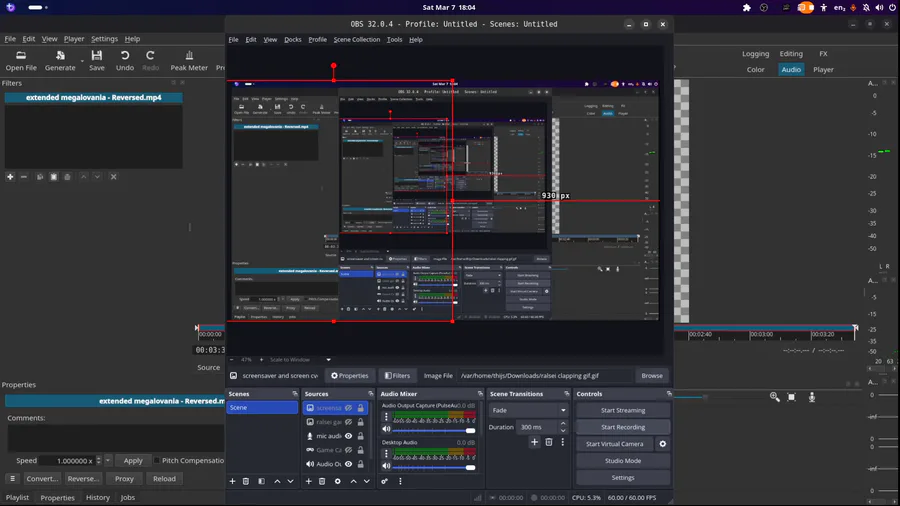Image resolution: width=900 pixels, height=506 pixels.
Task: Open Shotcut Speed preset dropdown arrow
Action: click(108, 460)
